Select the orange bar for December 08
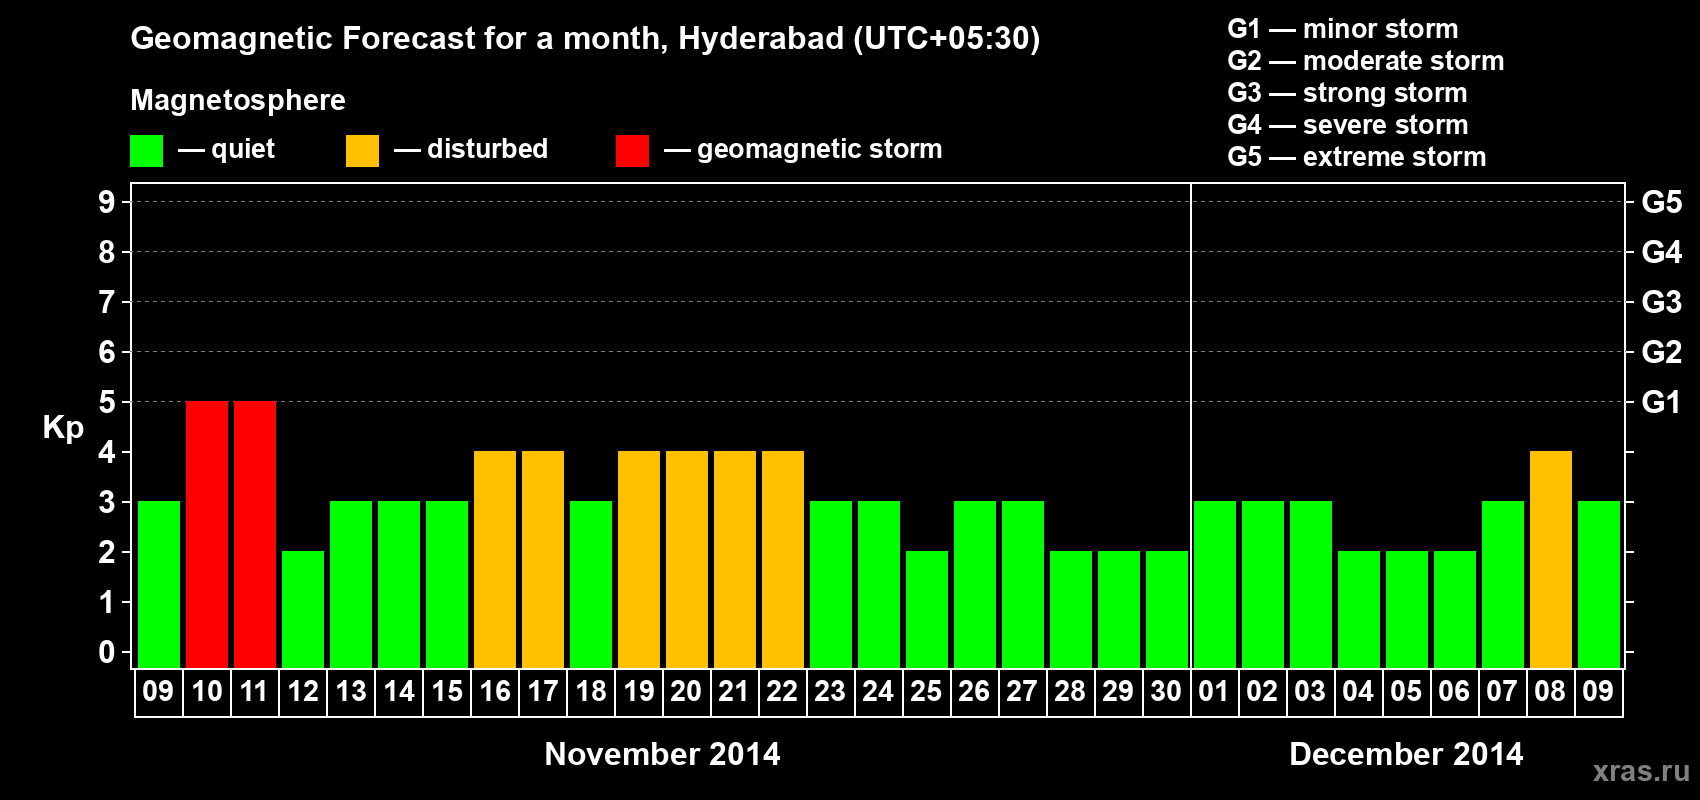This screenshot has height=800, width=1700. (x=1551, y=560)
